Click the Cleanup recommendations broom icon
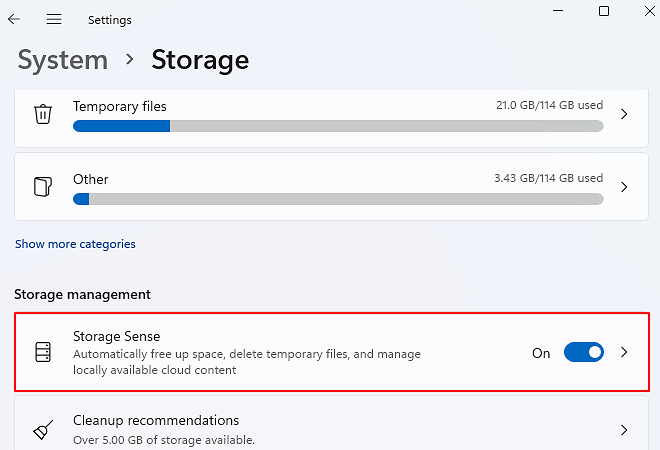660x450 pixels. (x=43, y=430)
